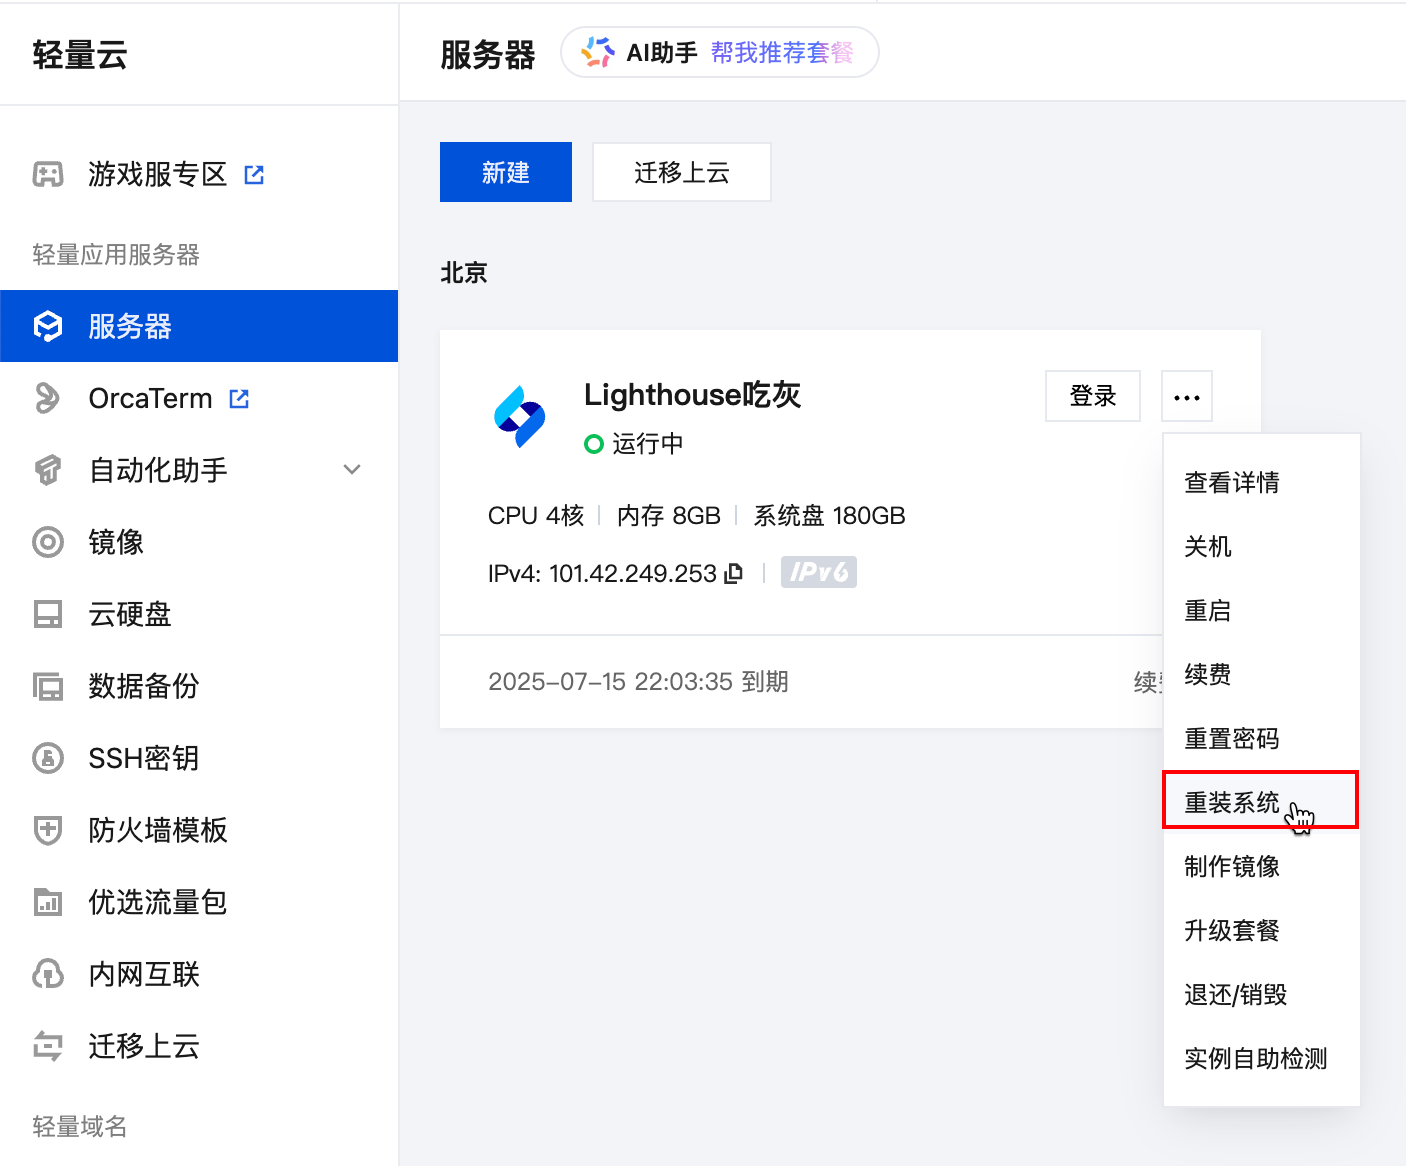Screen dimensions: 1406x1166
Task: Click the 内存 8GB spec text
Action: click(x=669, y=516)
